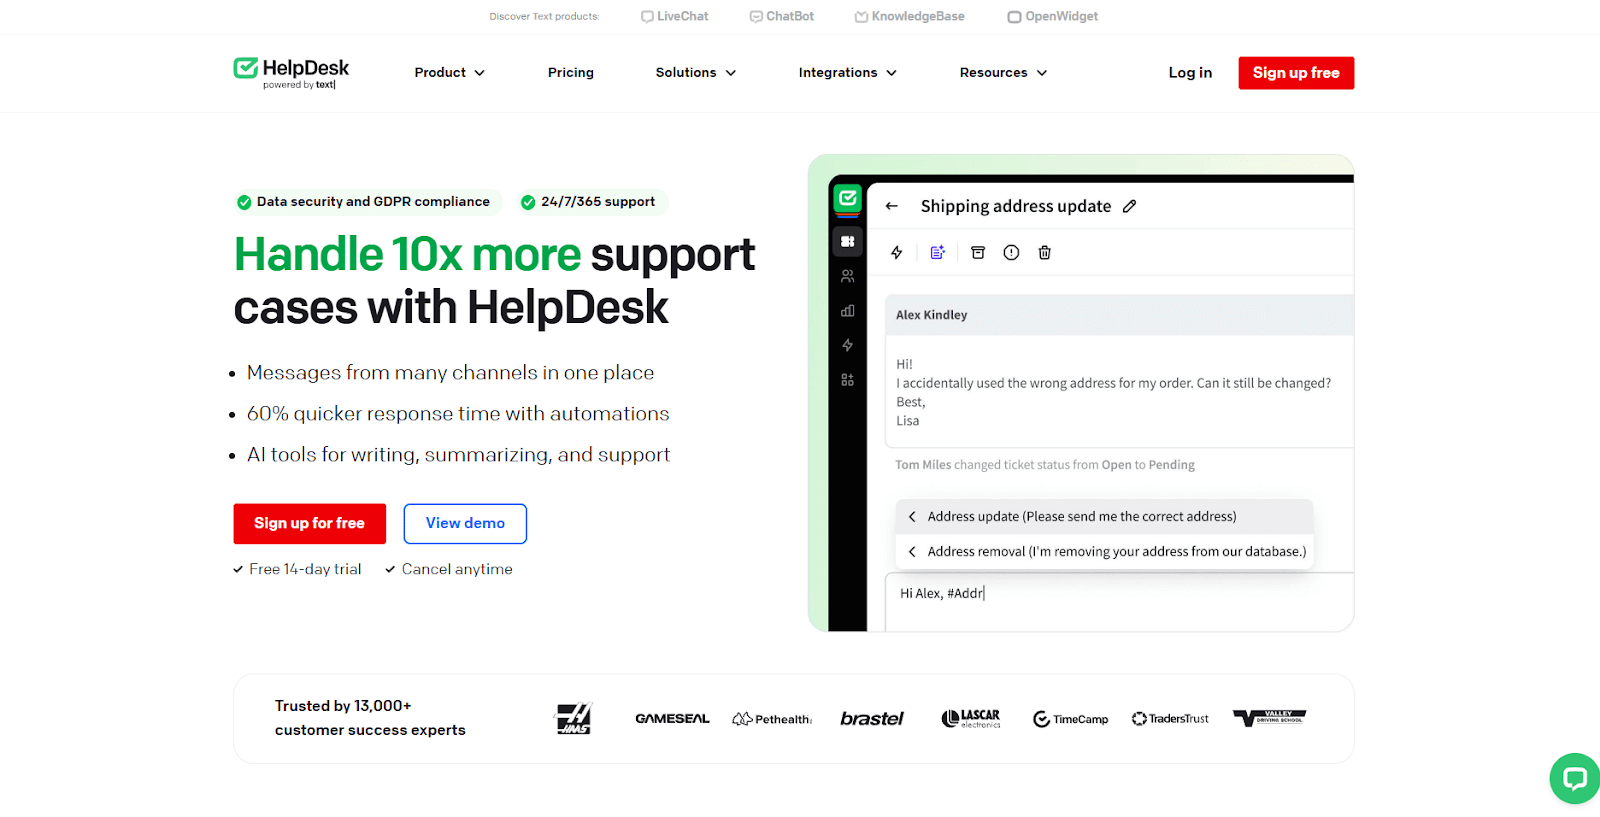
Task: Click the Alex Kindley message header
Action: [x=1119, y=315]
